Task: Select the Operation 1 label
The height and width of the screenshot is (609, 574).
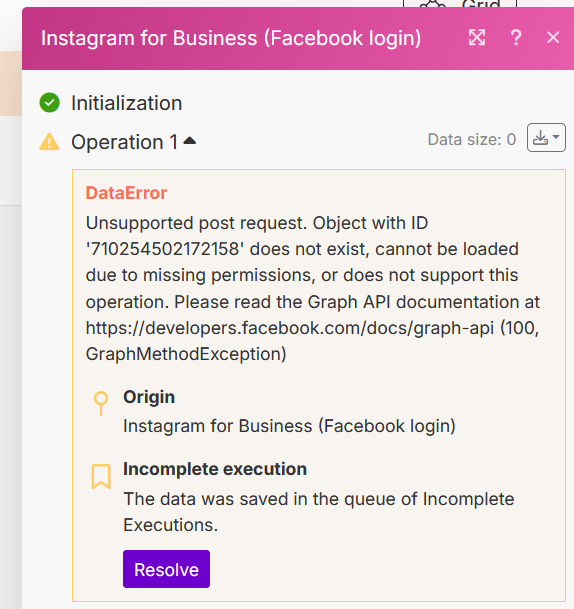Action: 125,142
